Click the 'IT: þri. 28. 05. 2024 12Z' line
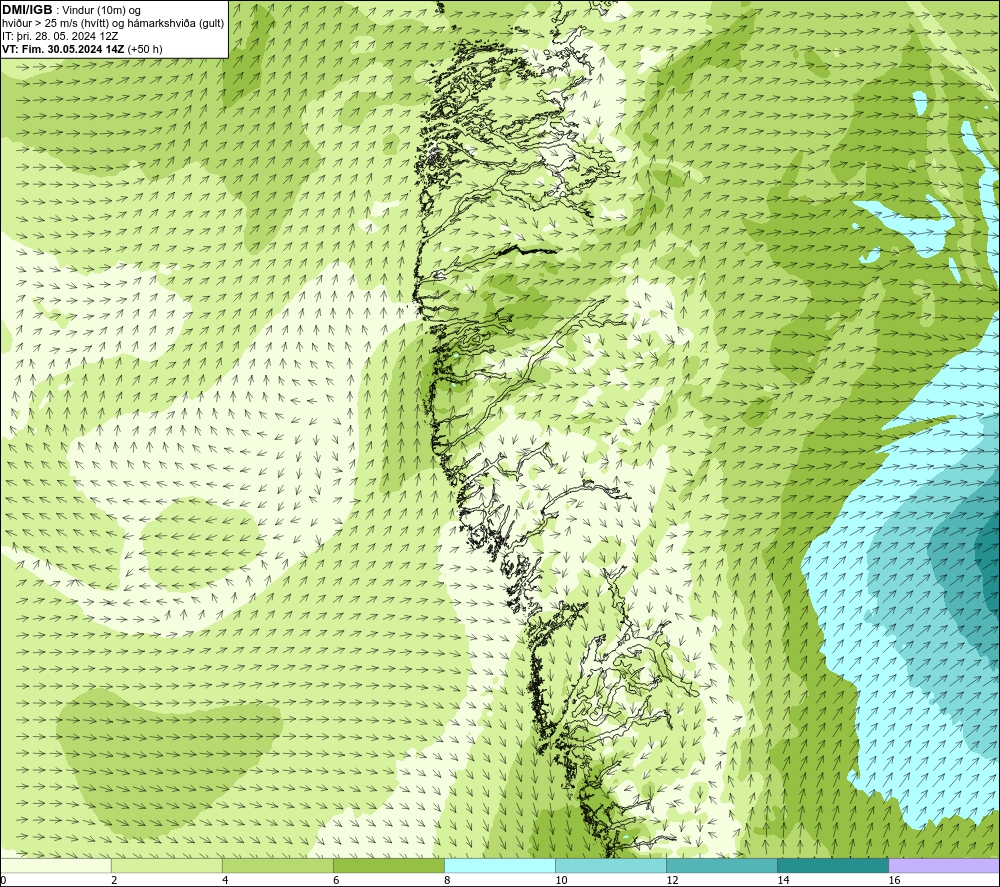Viewport: 1000px width, 887px height. coord(60,36)
